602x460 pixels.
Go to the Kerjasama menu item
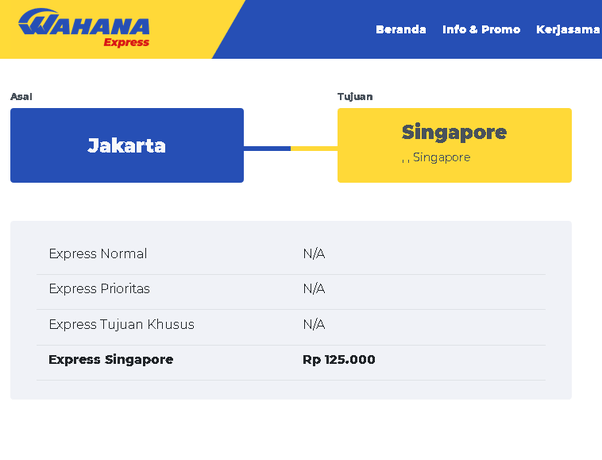[x=568, y=30]
